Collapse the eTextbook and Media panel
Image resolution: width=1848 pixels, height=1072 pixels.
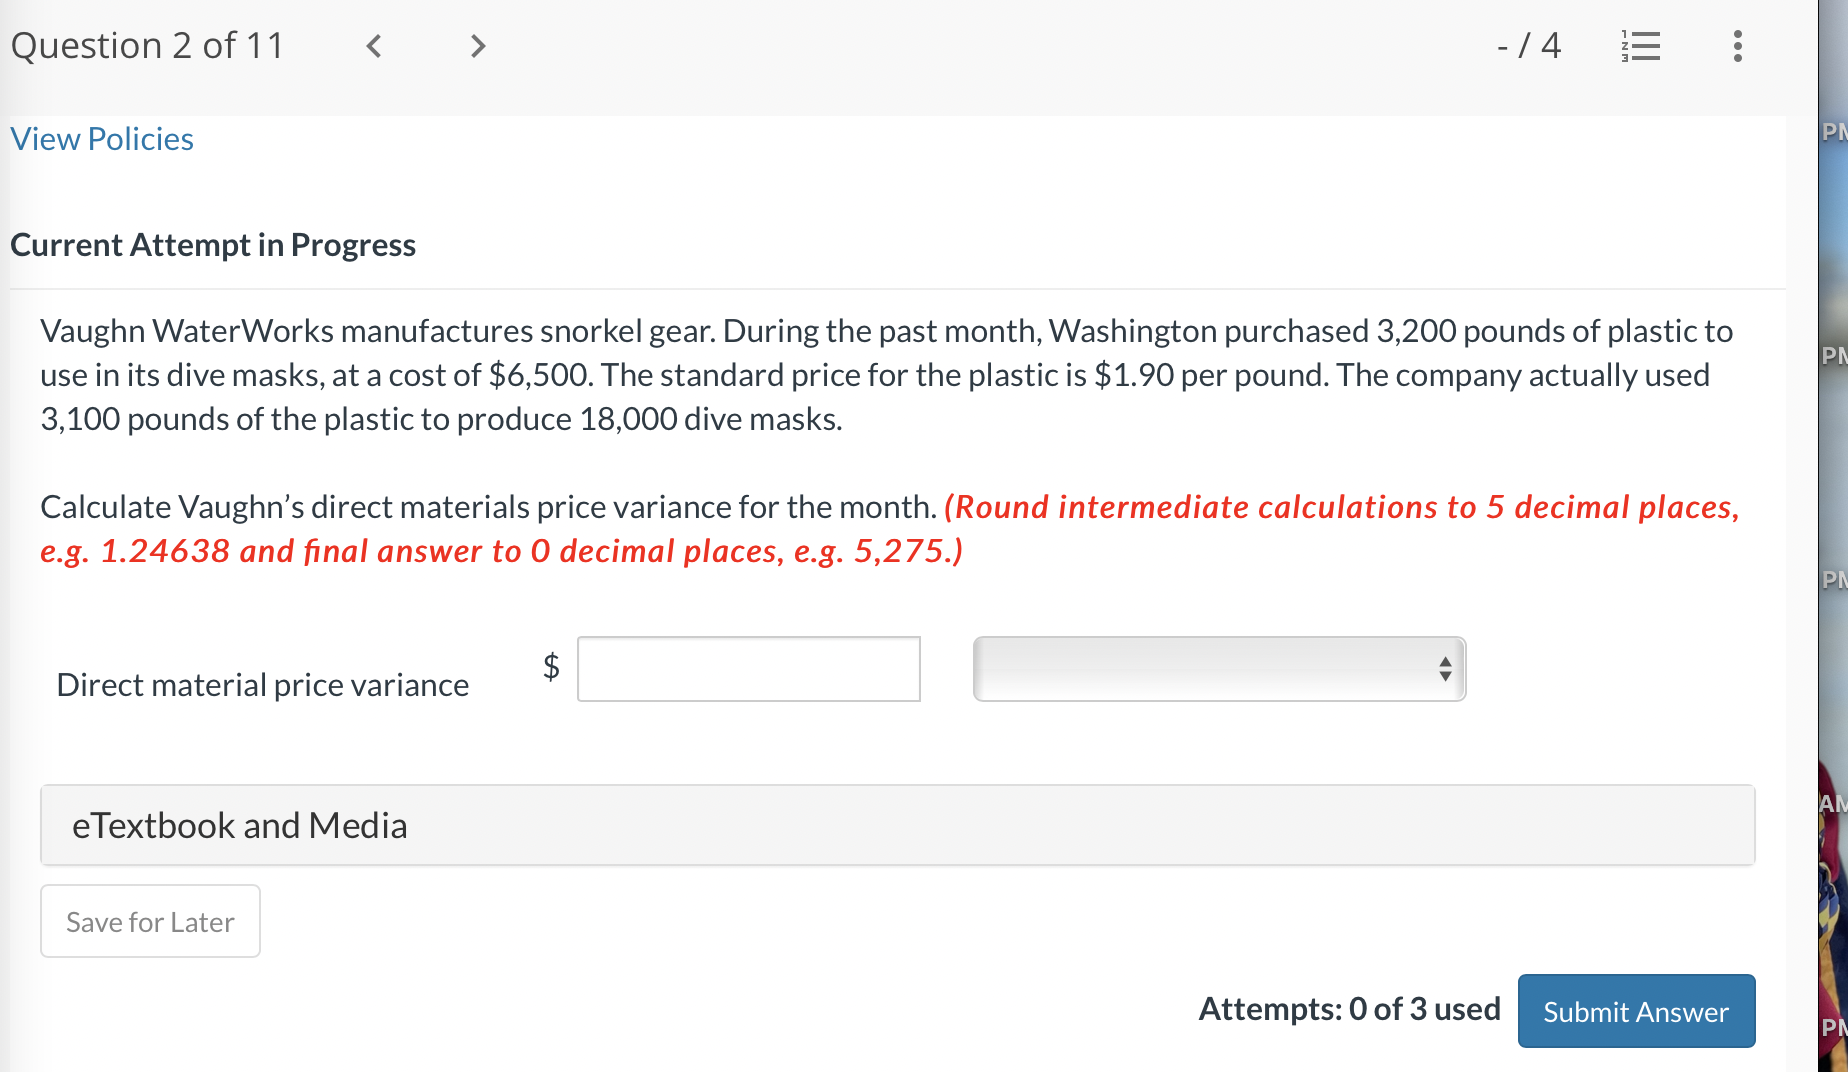240,825
